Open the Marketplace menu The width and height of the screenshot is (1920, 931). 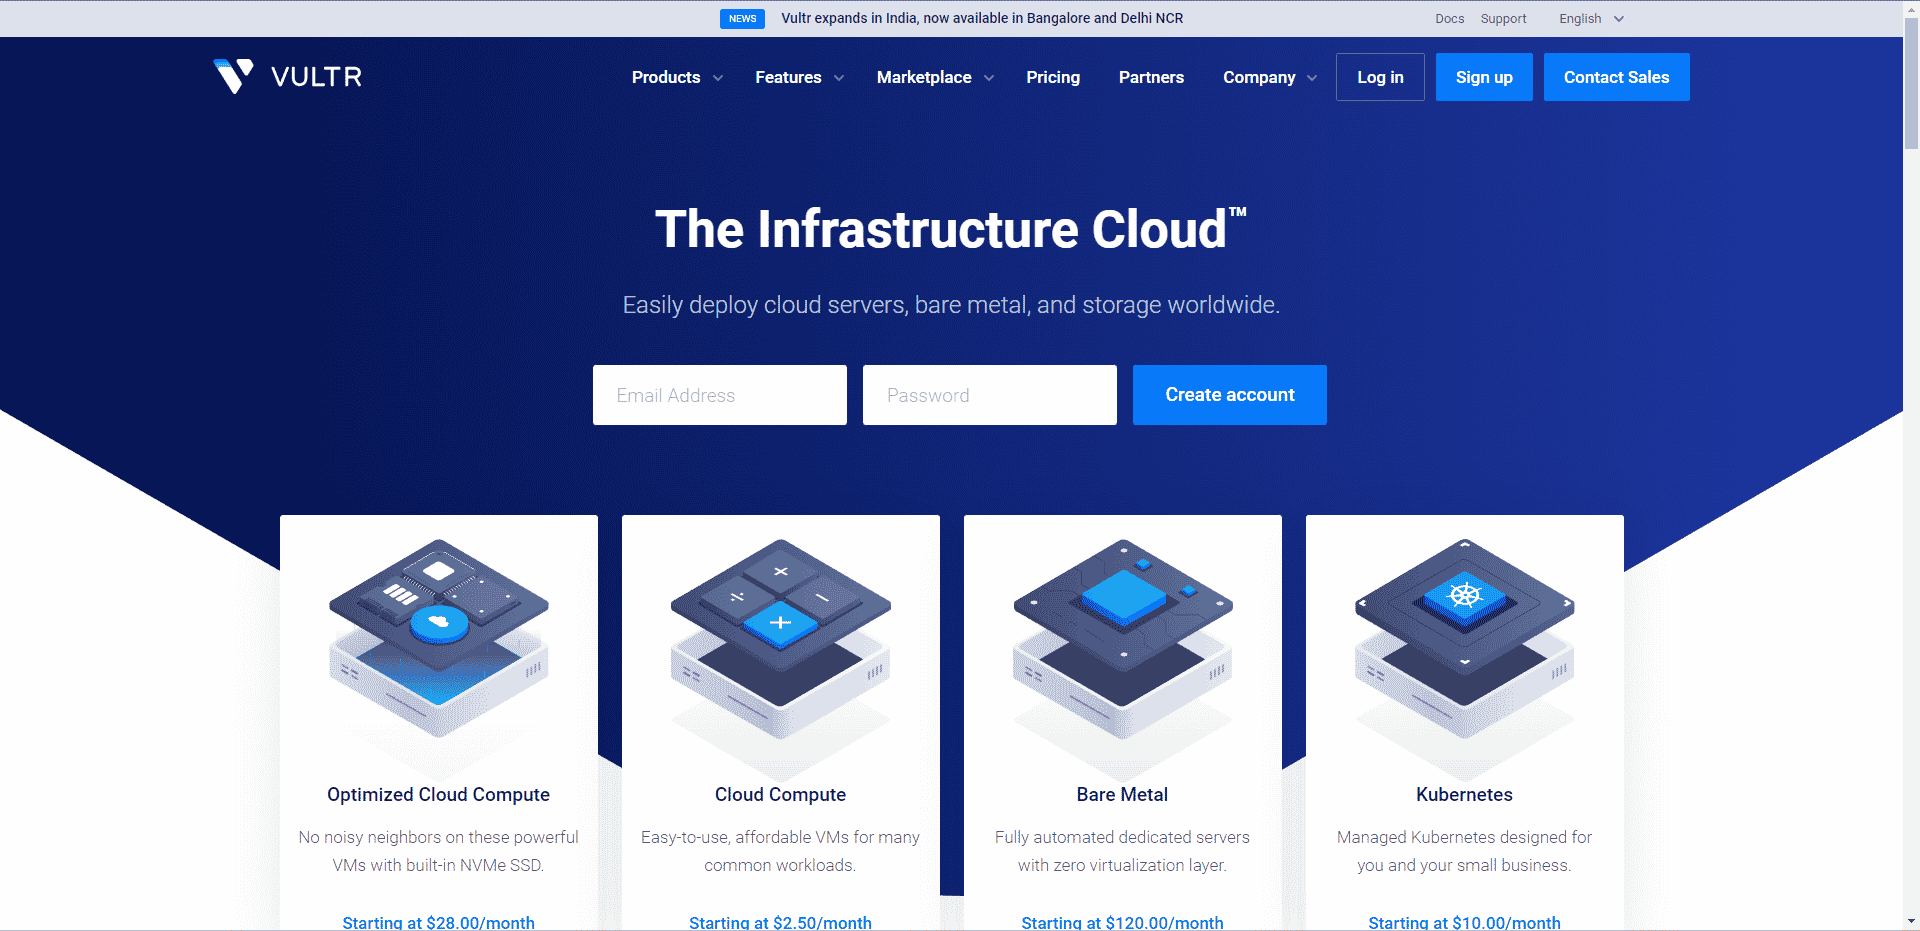click(x=924, y=77)
